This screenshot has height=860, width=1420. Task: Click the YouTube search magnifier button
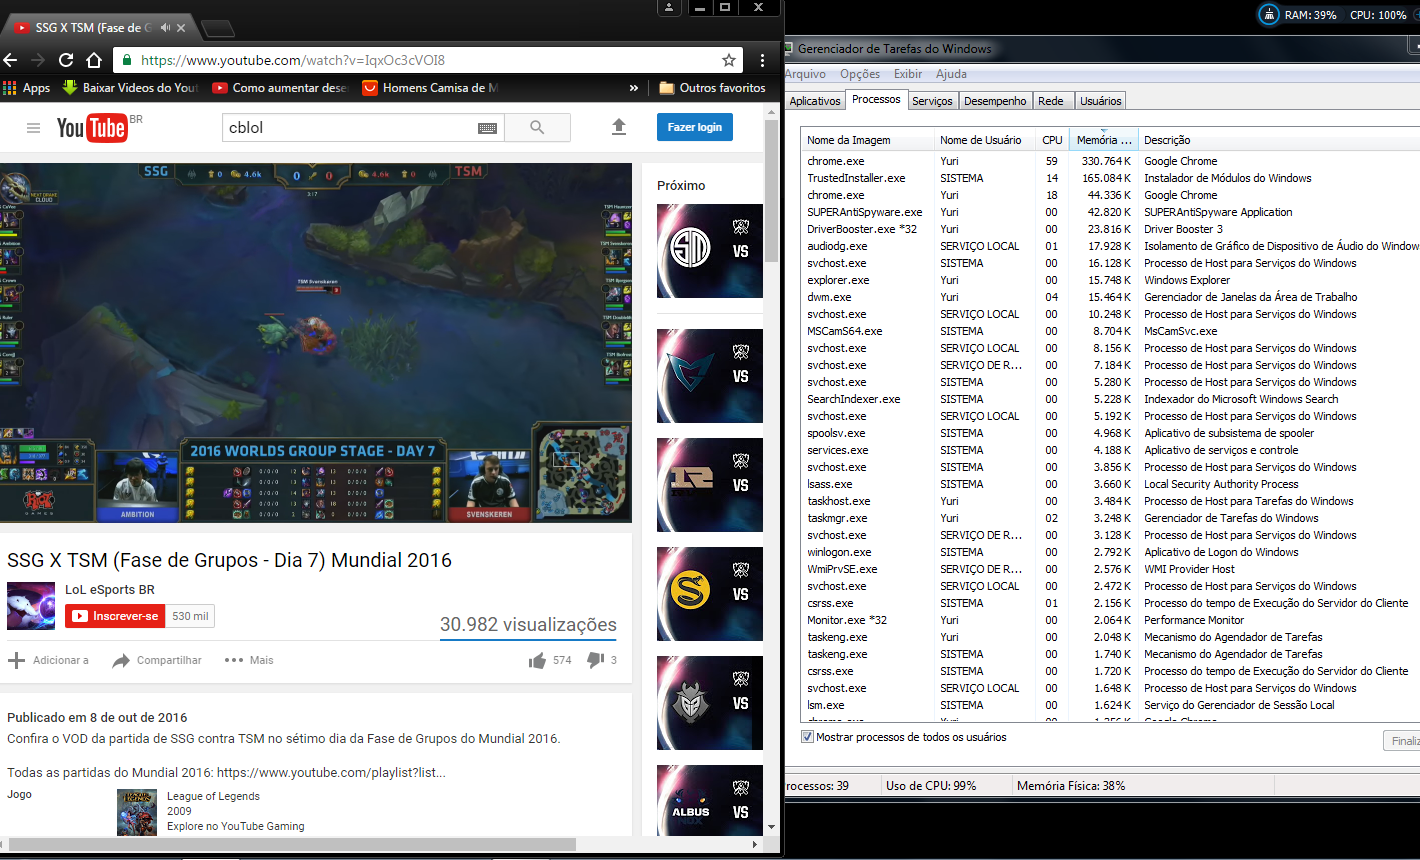pyautogui.click(x=537, y=127)
